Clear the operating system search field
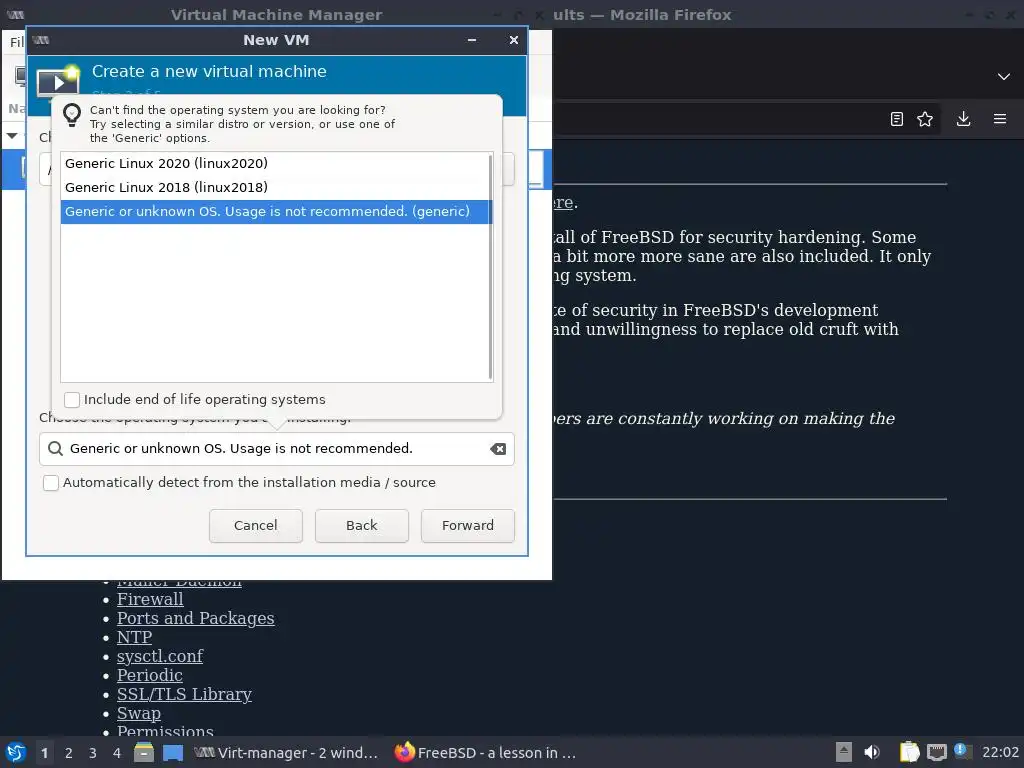The height and width of the screenshot is (768, 1024). (x=498, y=449)
